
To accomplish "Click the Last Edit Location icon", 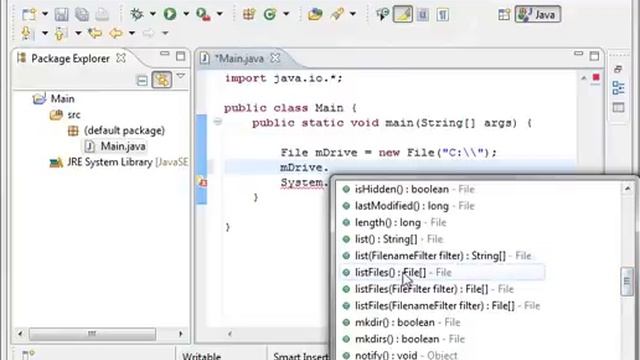I will (x=95, y=33).
